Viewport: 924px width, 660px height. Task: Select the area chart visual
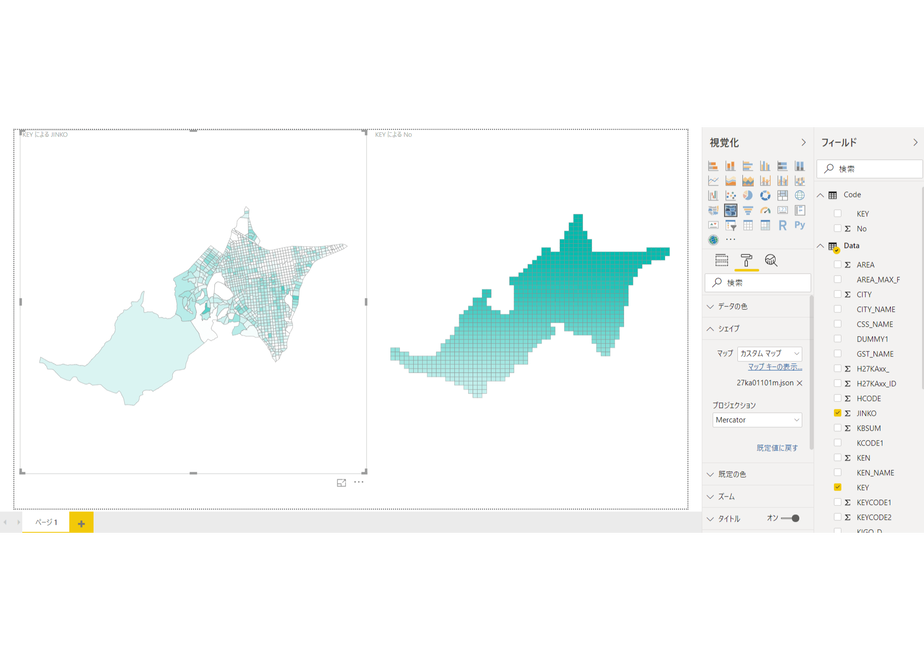click(x=730, y=180)
